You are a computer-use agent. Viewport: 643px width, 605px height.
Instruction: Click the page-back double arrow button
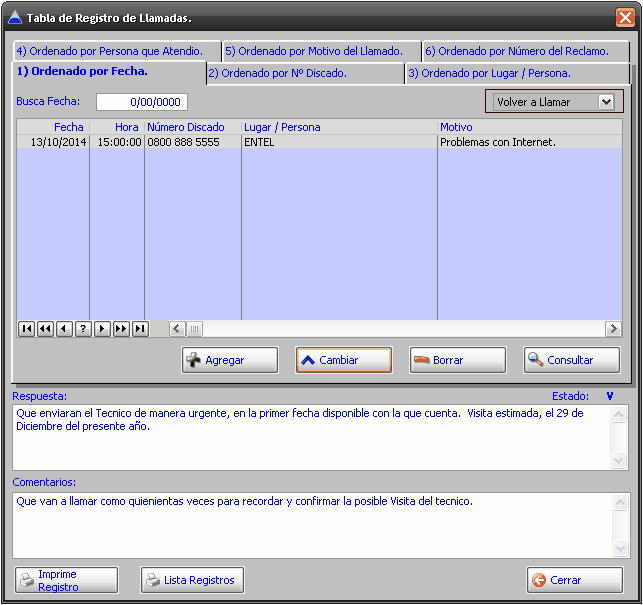click(x=45, y=329)
